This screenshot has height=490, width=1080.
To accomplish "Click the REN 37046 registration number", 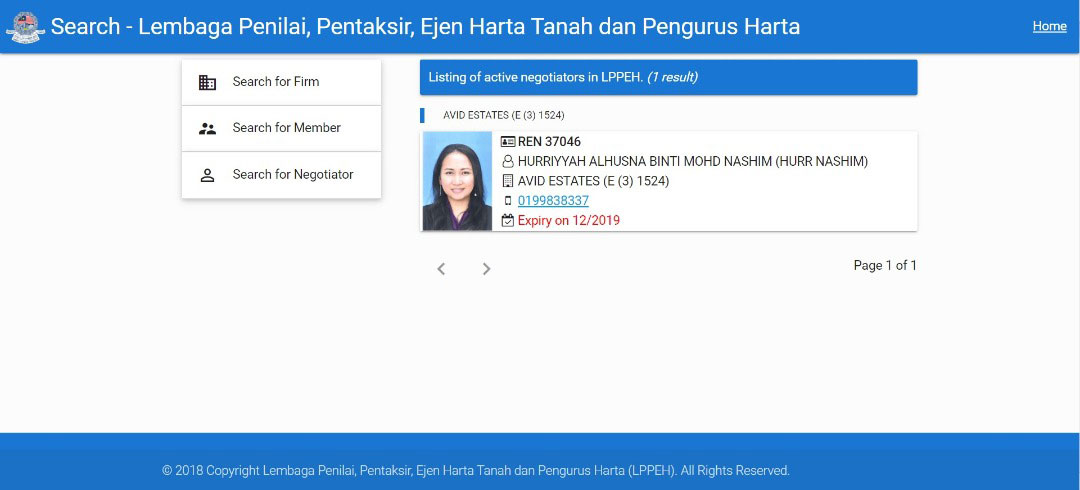I will pos(549,142).
